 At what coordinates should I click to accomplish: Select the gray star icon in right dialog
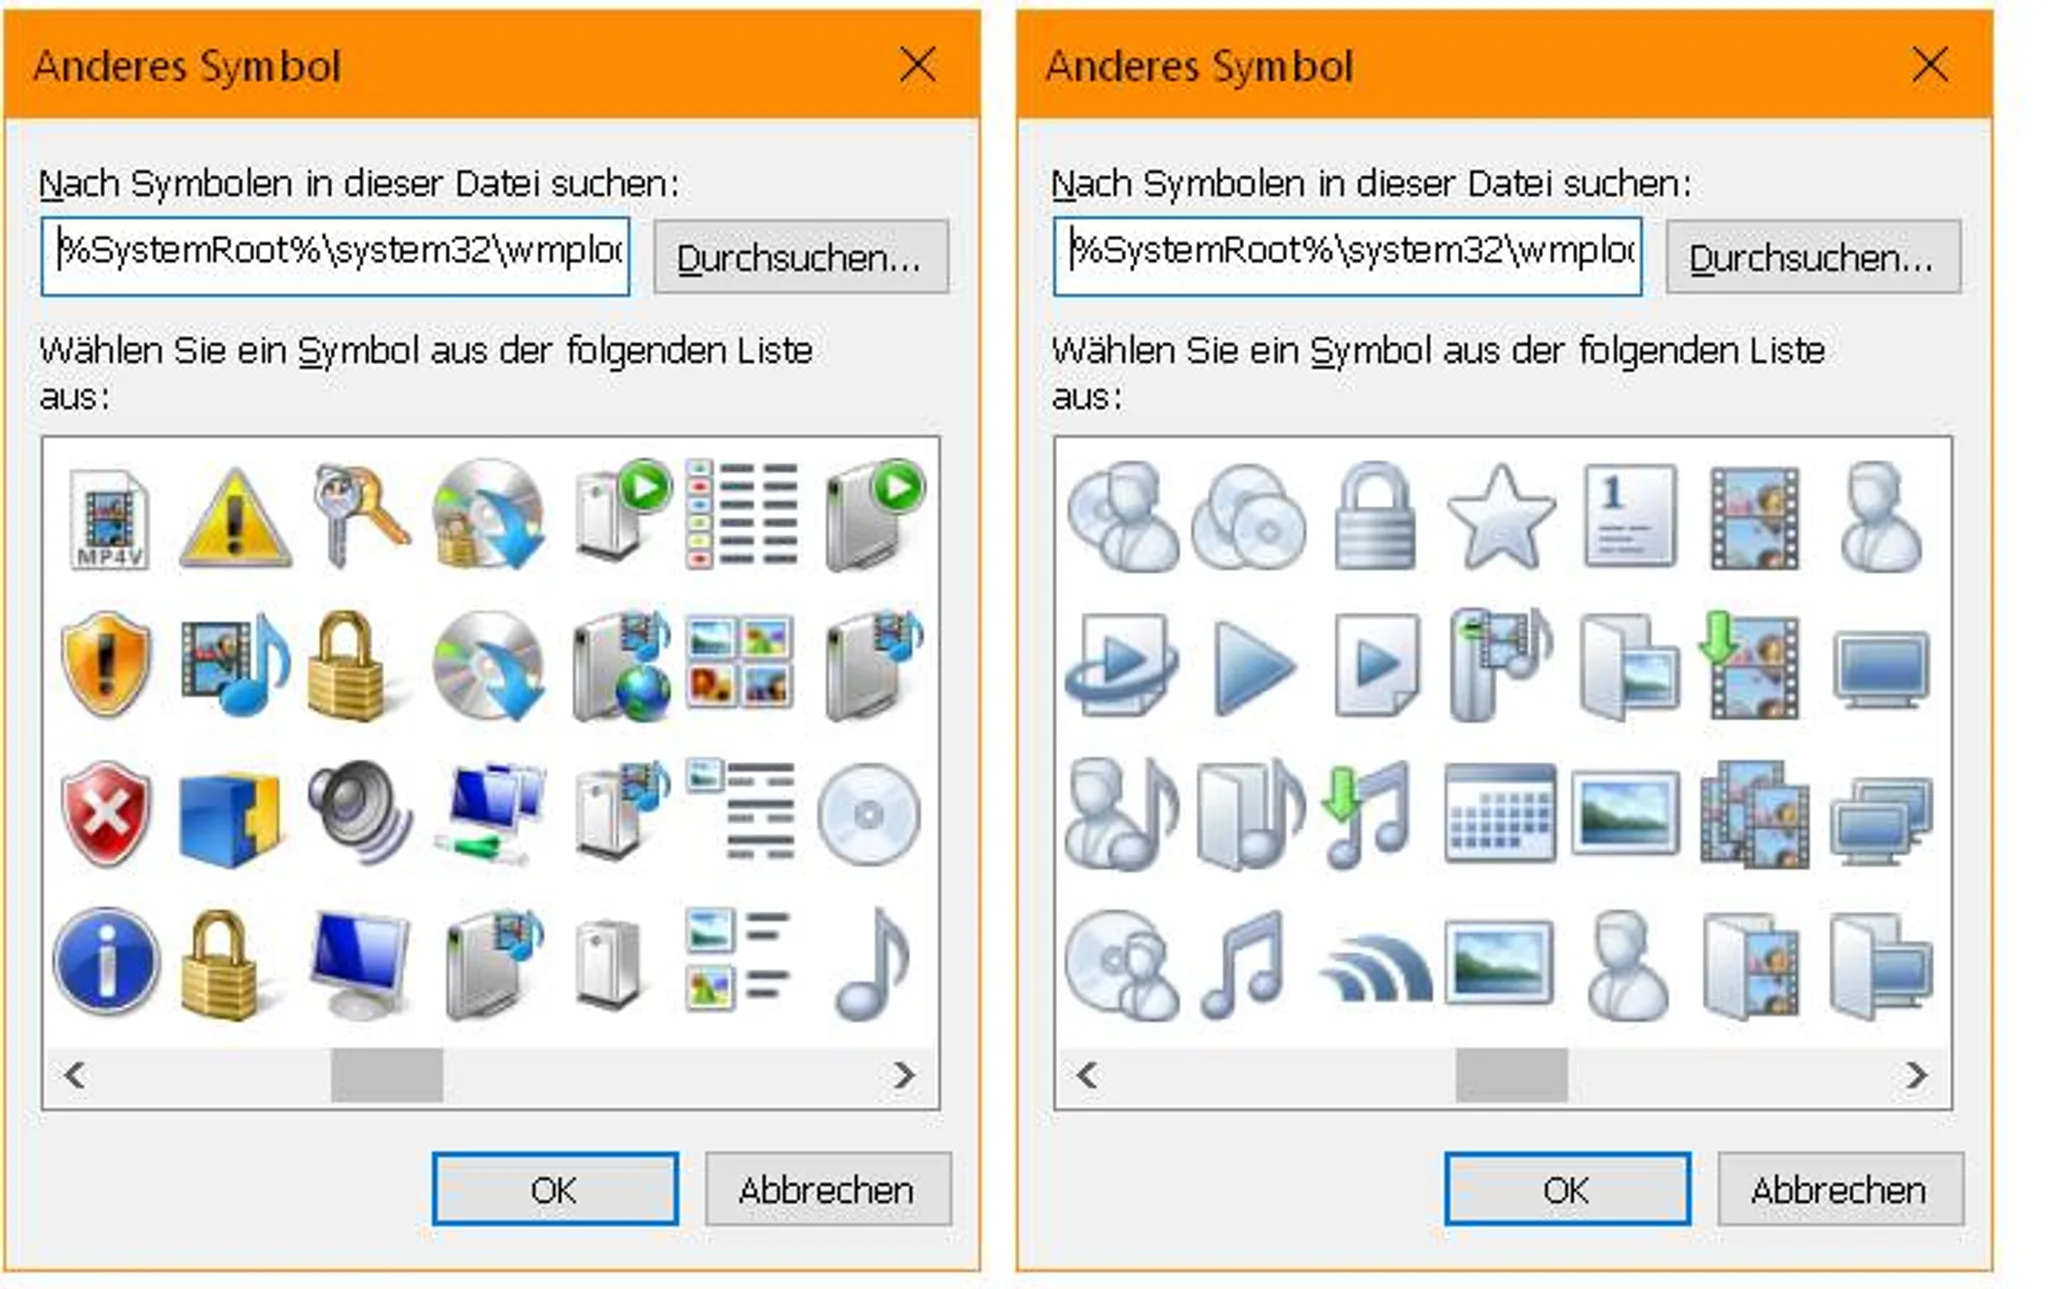pyautogui.click(x=1501, y=516)
